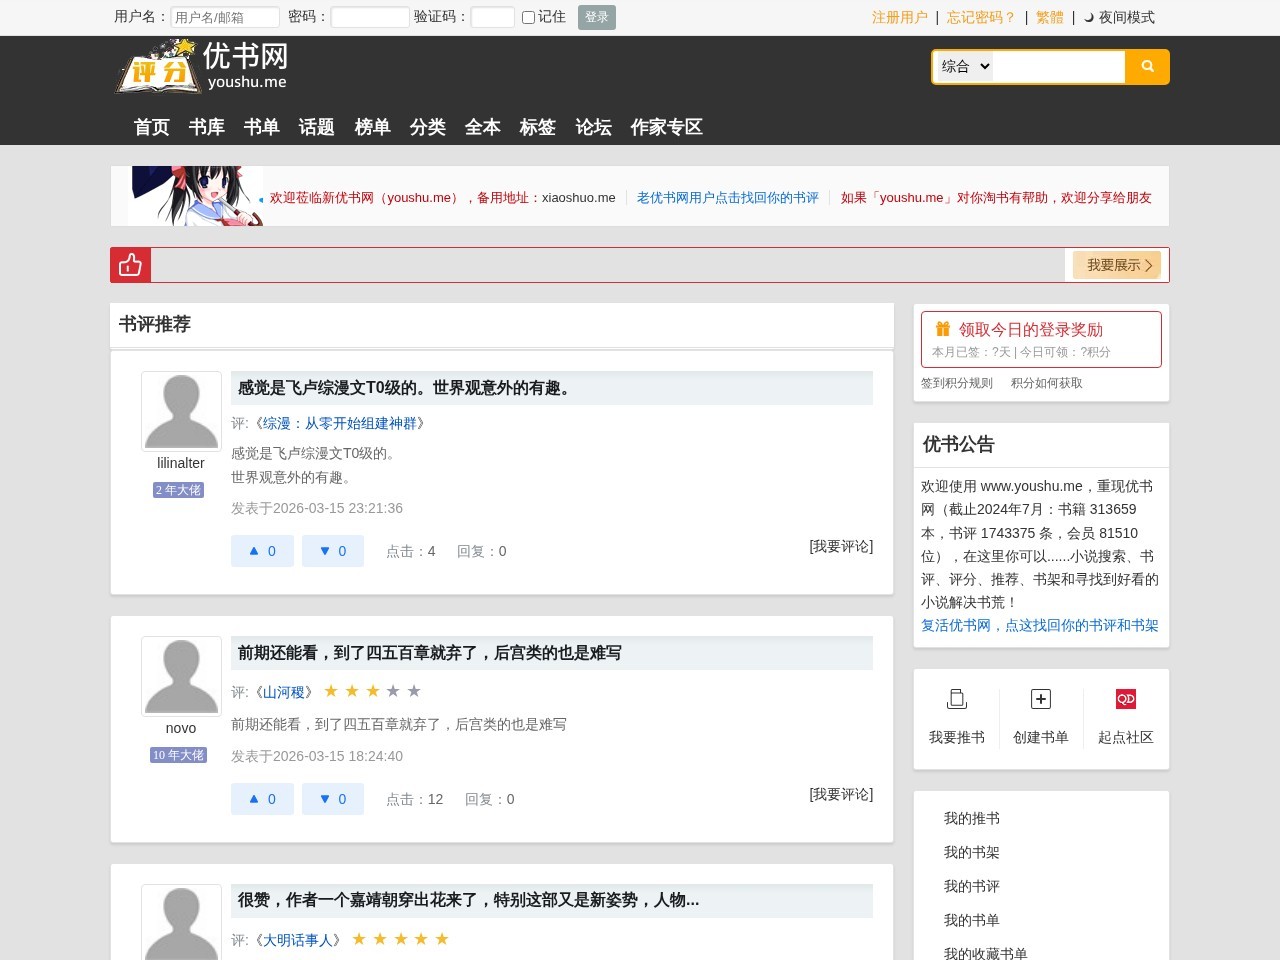Screen dimensions: 1280x960
Task: Open the 综合 search category dropdown
Action: tap(962, 66)
